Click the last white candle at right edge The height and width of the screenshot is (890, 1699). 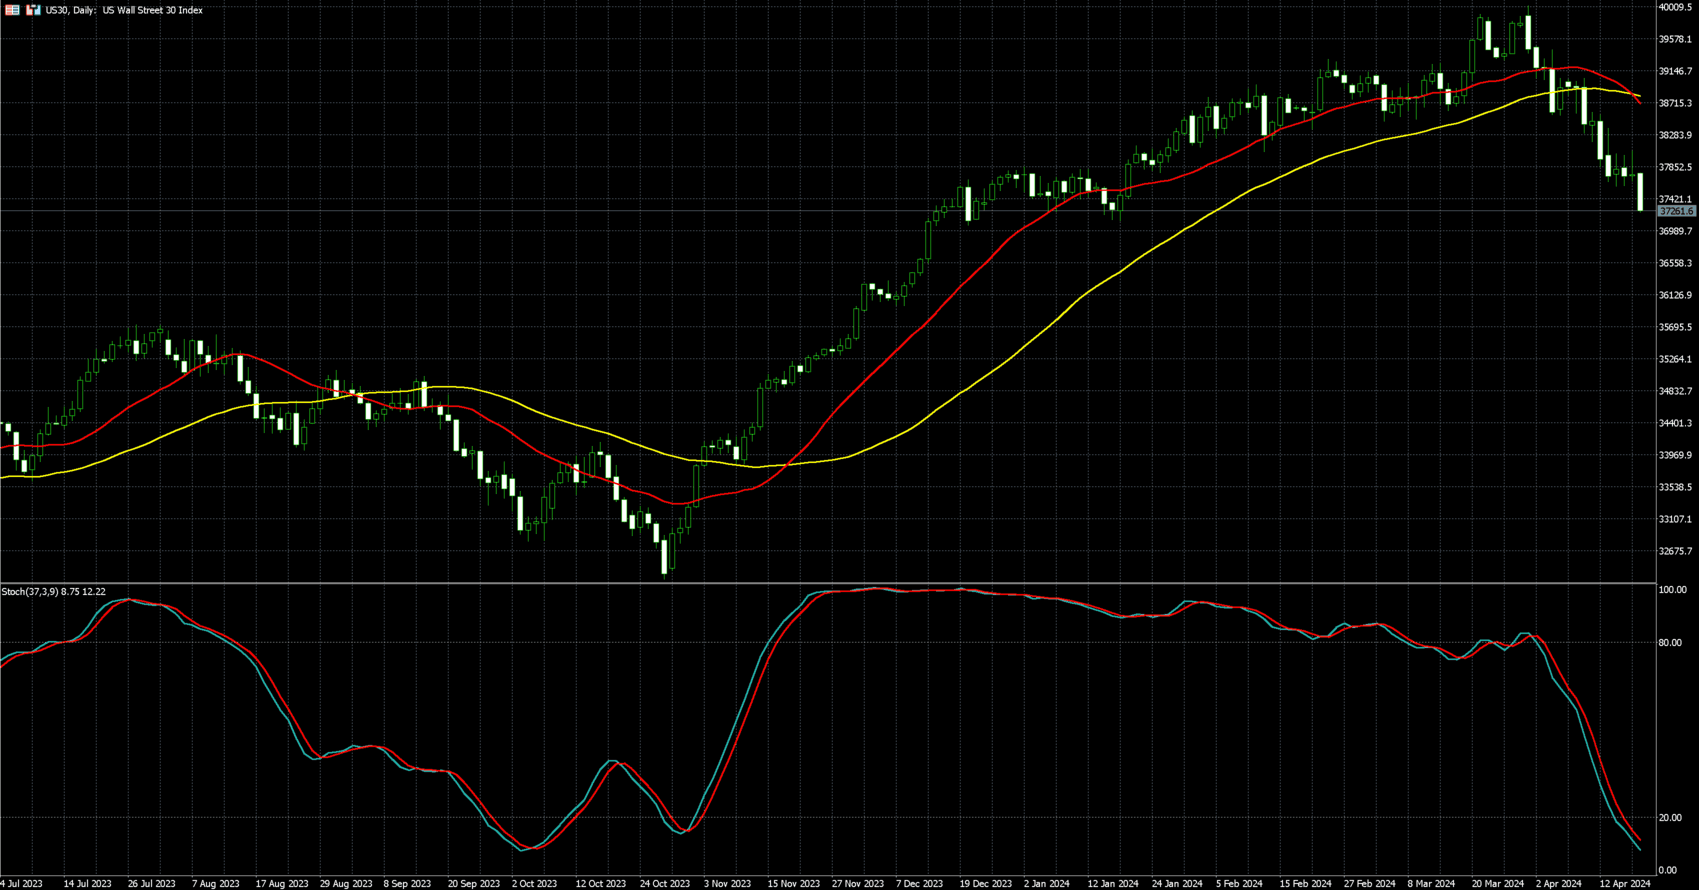(x=1640, y=192)
